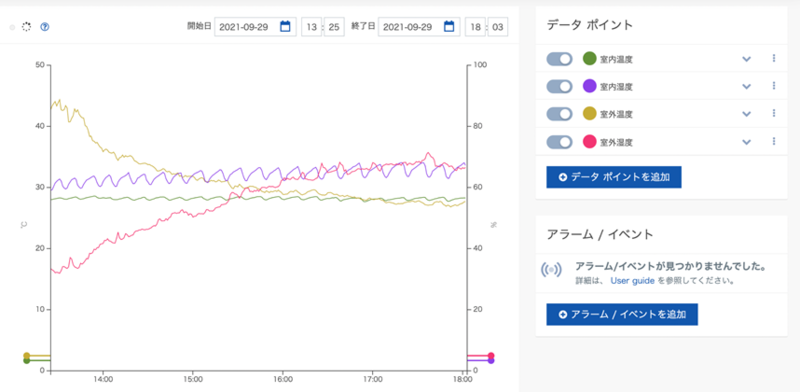The image size is (800, 392).
Task: Toggle off the purple 室内湿度 data point
Action: [559, 86]
